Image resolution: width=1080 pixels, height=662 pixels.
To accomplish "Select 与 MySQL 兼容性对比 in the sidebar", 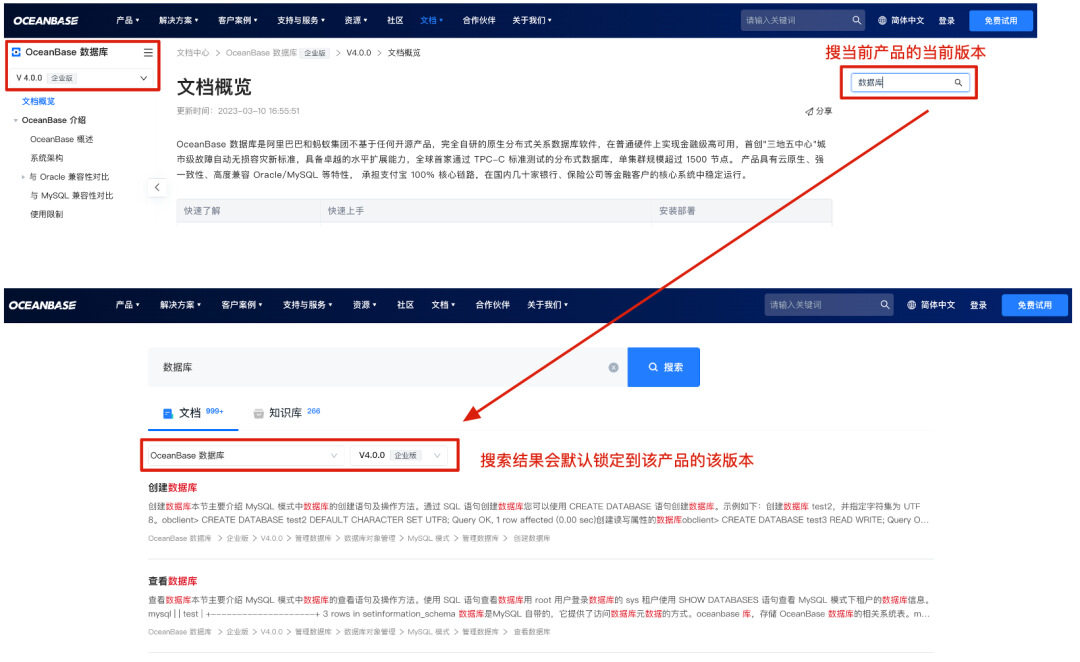I will 72,196.
